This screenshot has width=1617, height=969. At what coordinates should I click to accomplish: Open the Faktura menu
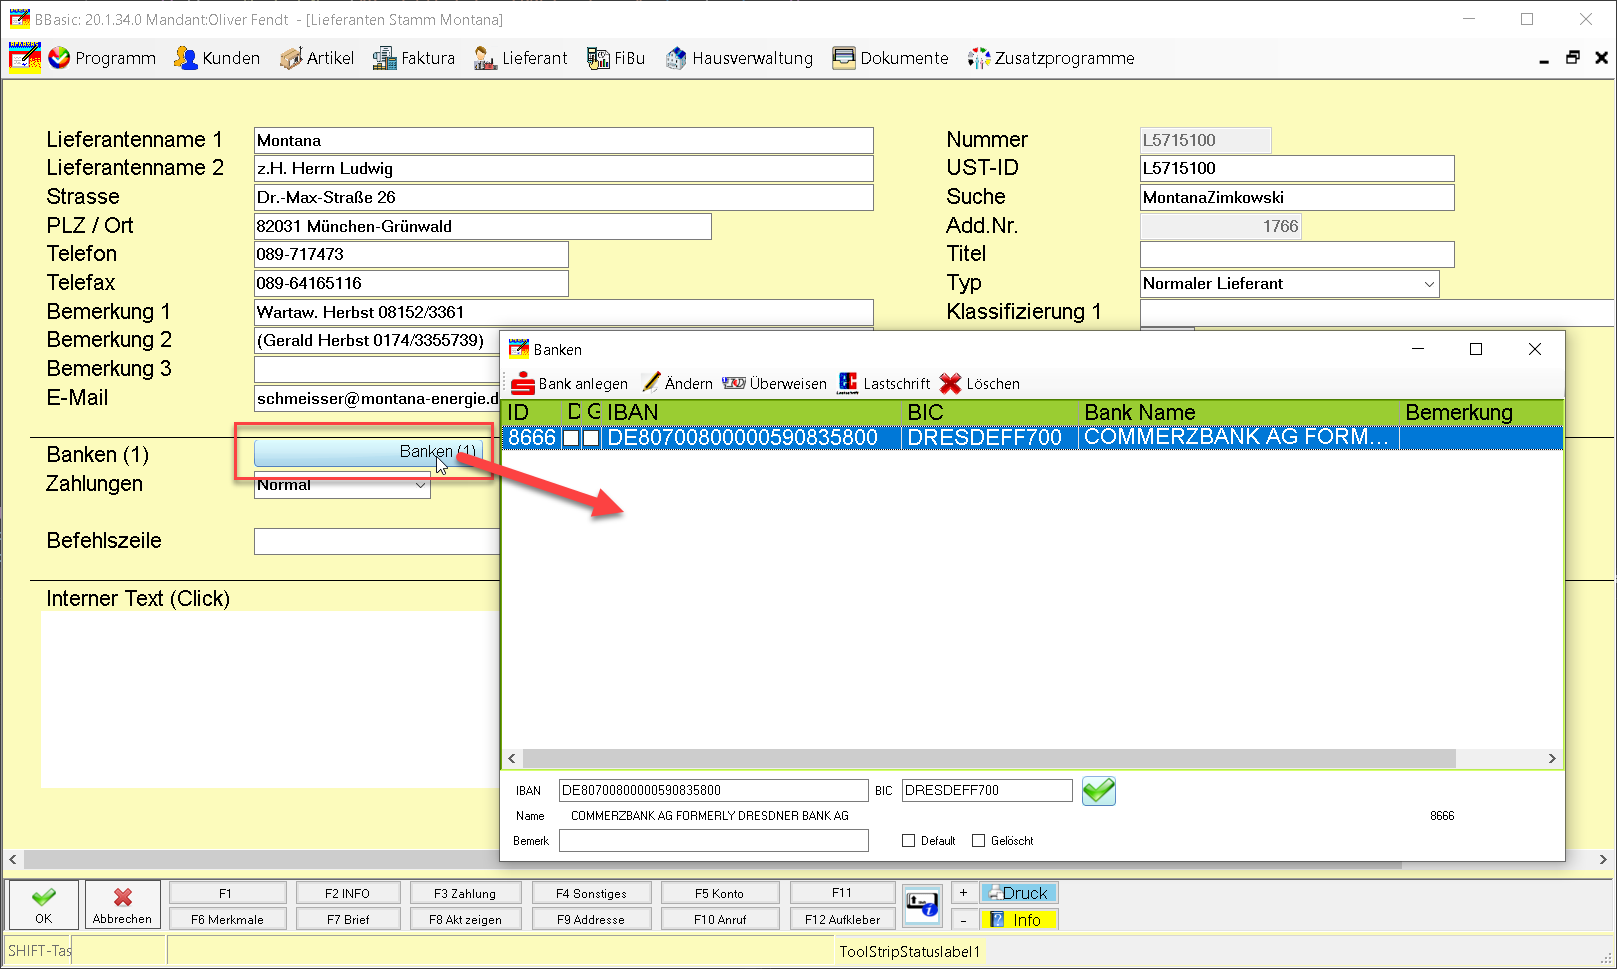pyautogui.click(x=414, y=58)
